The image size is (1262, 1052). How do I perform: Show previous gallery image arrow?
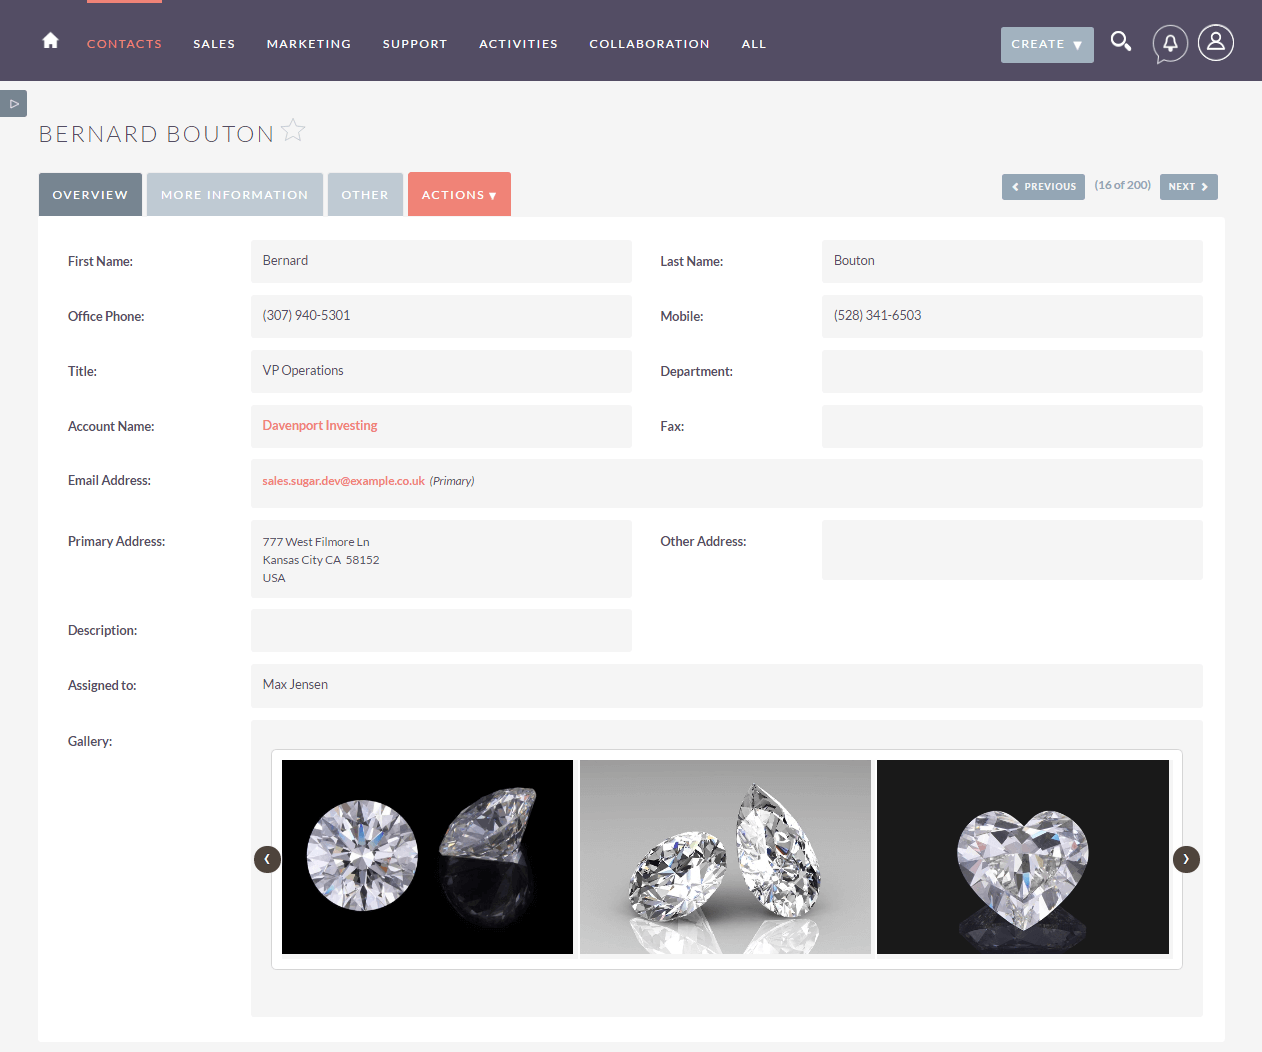(267, 859)
